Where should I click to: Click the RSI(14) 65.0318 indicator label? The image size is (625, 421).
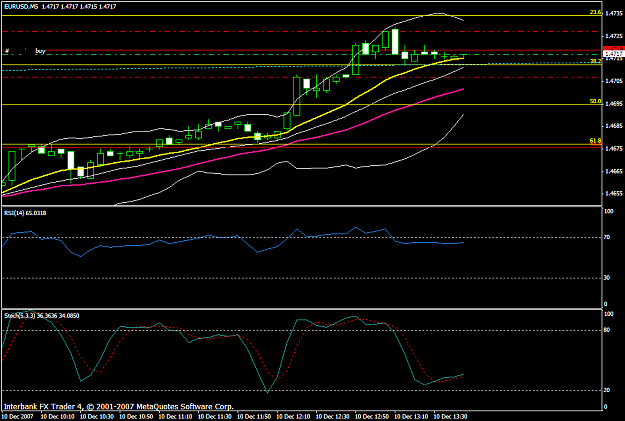tap(25, 213)
